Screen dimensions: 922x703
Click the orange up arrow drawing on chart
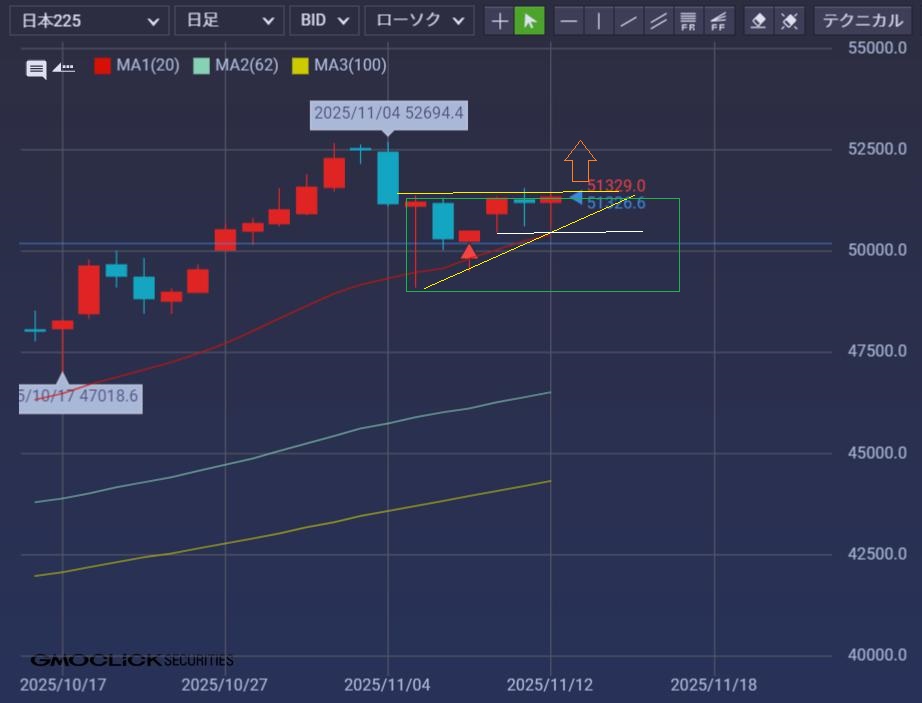(x=580, y=159)
